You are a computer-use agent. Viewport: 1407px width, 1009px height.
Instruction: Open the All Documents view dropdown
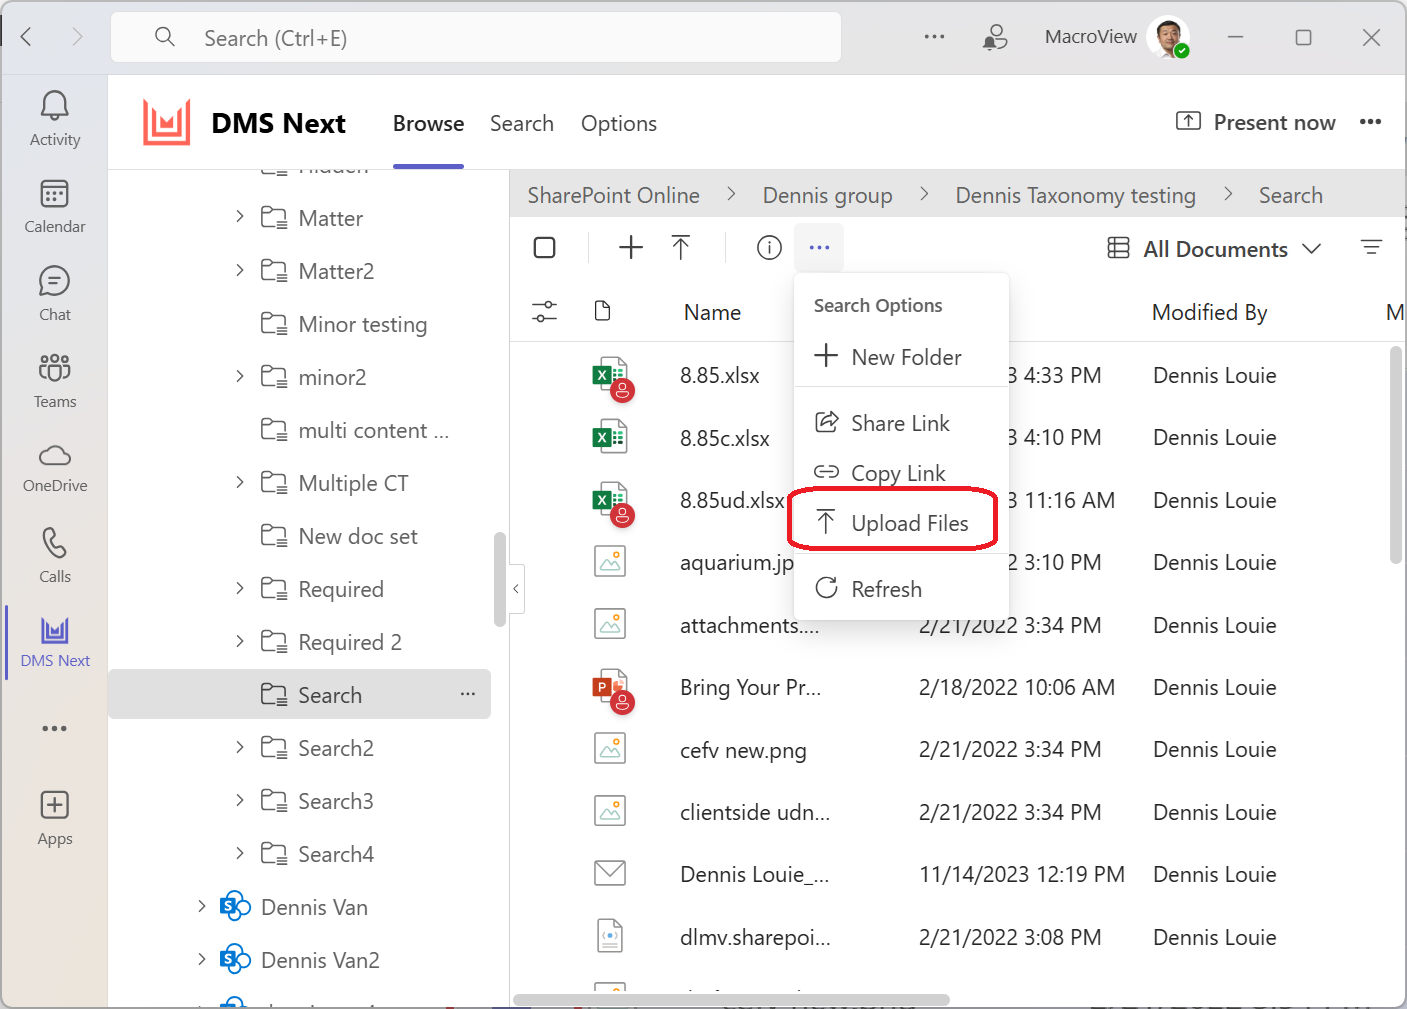[1215, 249]
